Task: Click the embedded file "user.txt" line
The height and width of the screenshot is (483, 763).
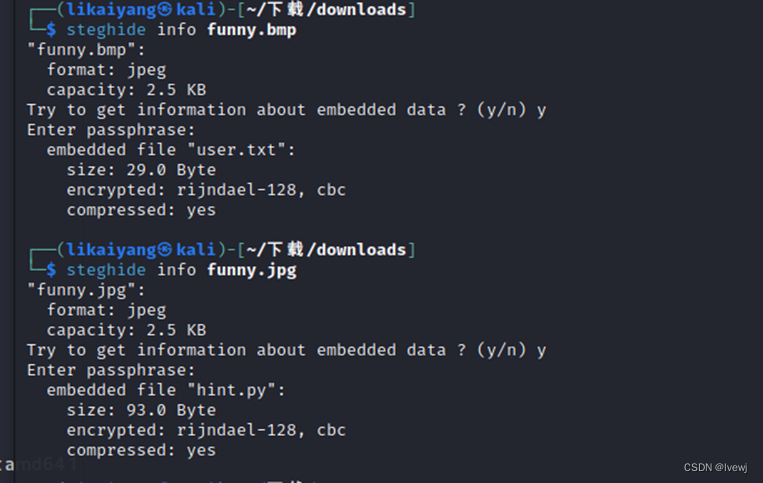Action: (x=171, y=150)
